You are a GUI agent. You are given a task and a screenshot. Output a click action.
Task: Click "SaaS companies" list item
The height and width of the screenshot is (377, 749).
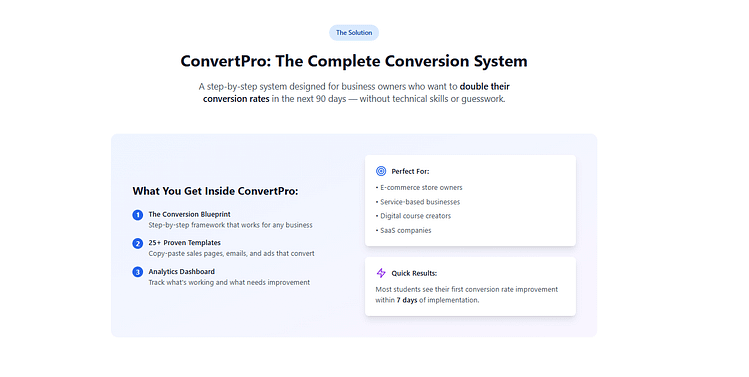(x=404, y=230)
